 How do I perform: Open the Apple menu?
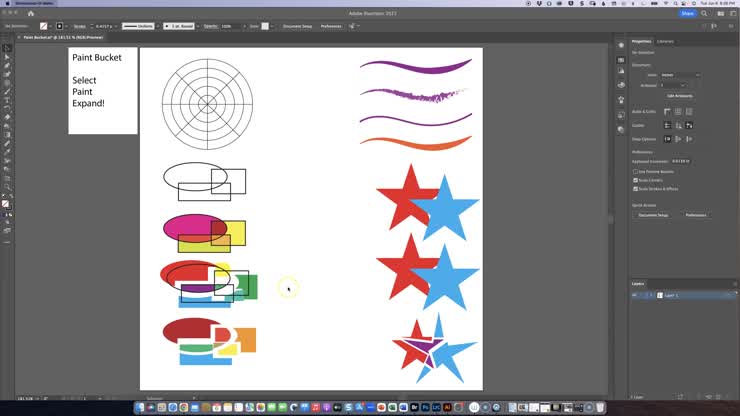(x=7, y=3)
